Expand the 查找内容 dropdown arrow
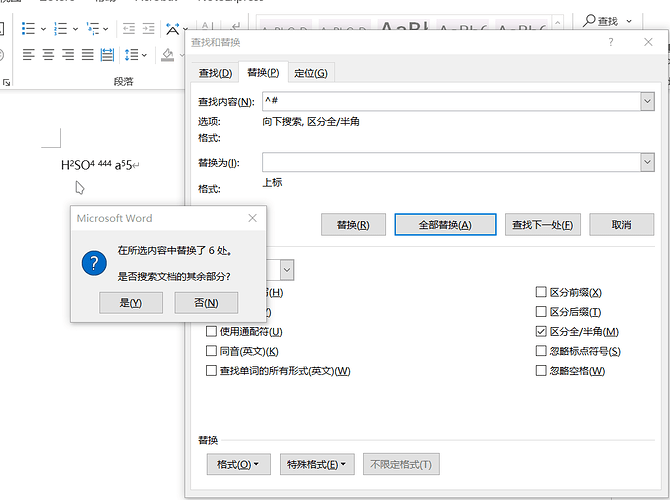Screen dimensions: 670x500 pyautogui.click(x=647, y=101)
